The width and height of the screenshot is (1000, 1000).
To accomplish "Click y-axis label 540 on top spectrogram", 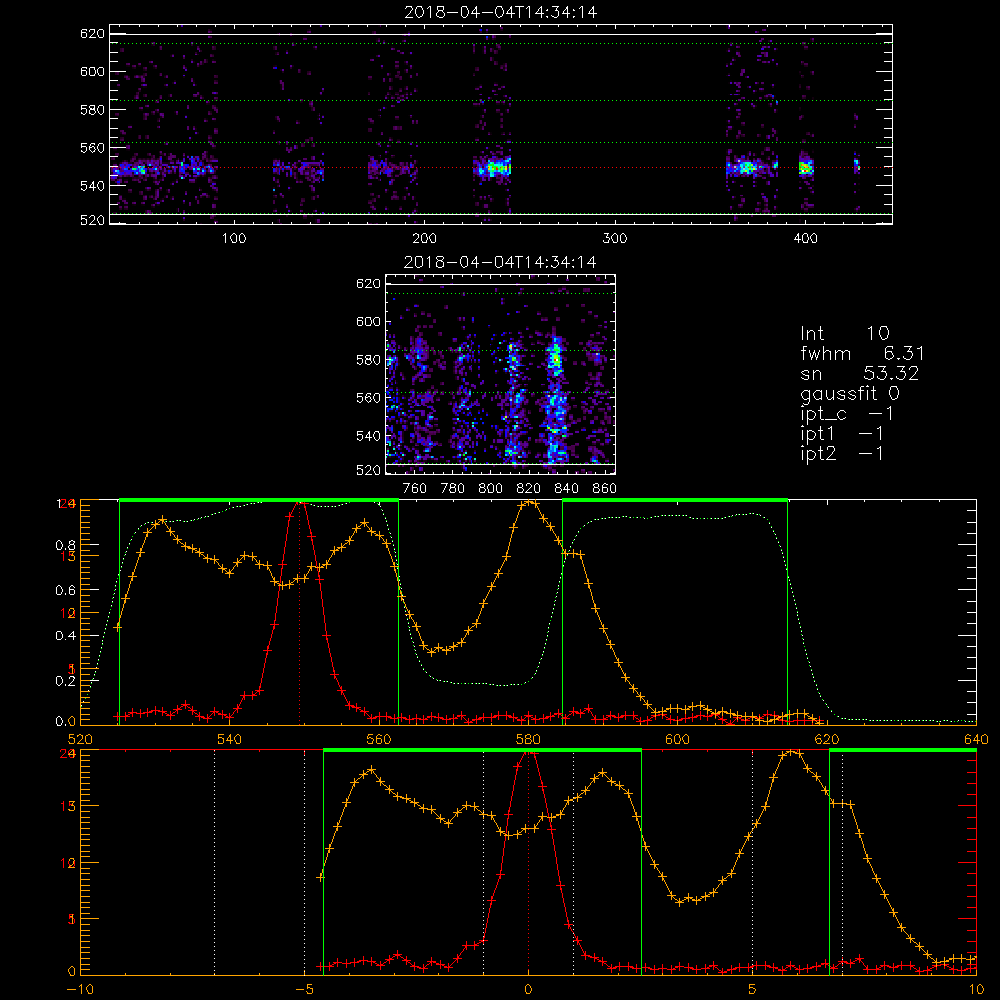I will tap(92, 186).
